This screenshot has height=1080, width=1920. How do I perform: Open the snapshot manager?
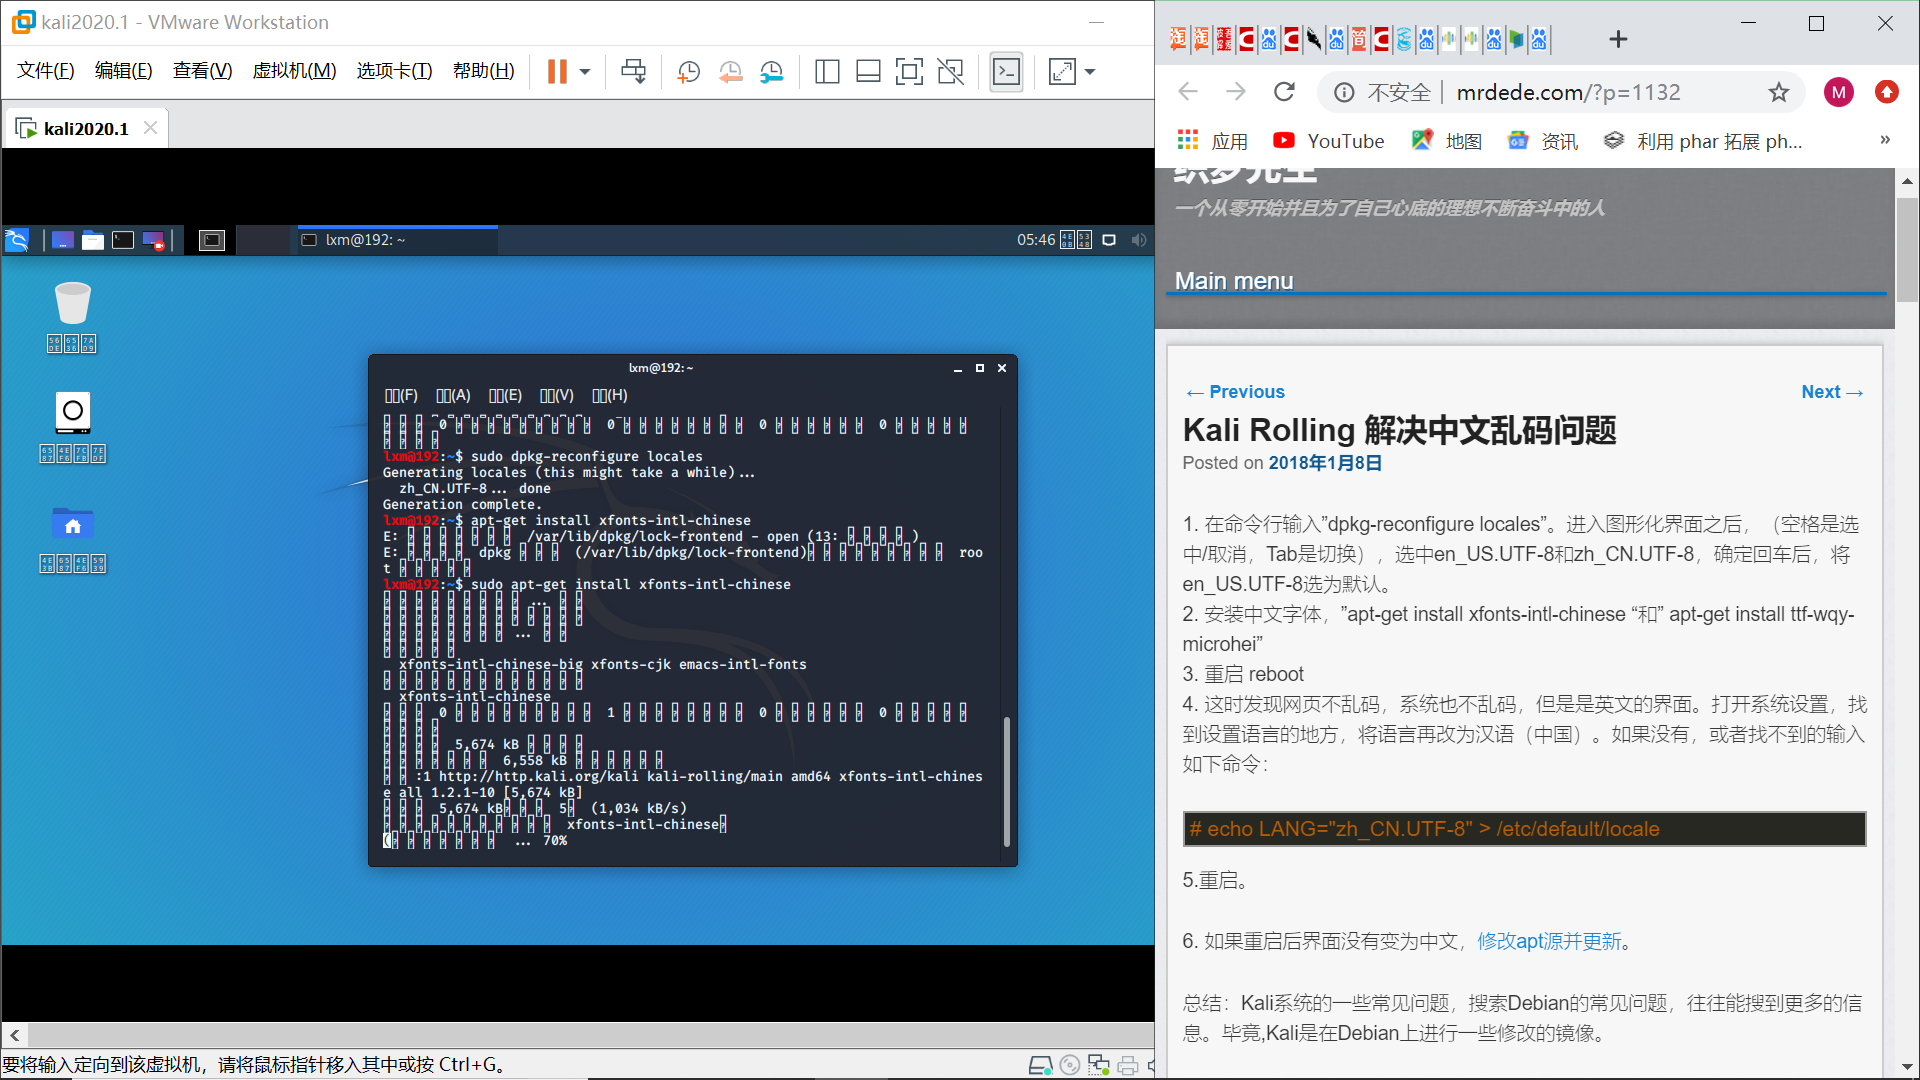pos(771,71)
